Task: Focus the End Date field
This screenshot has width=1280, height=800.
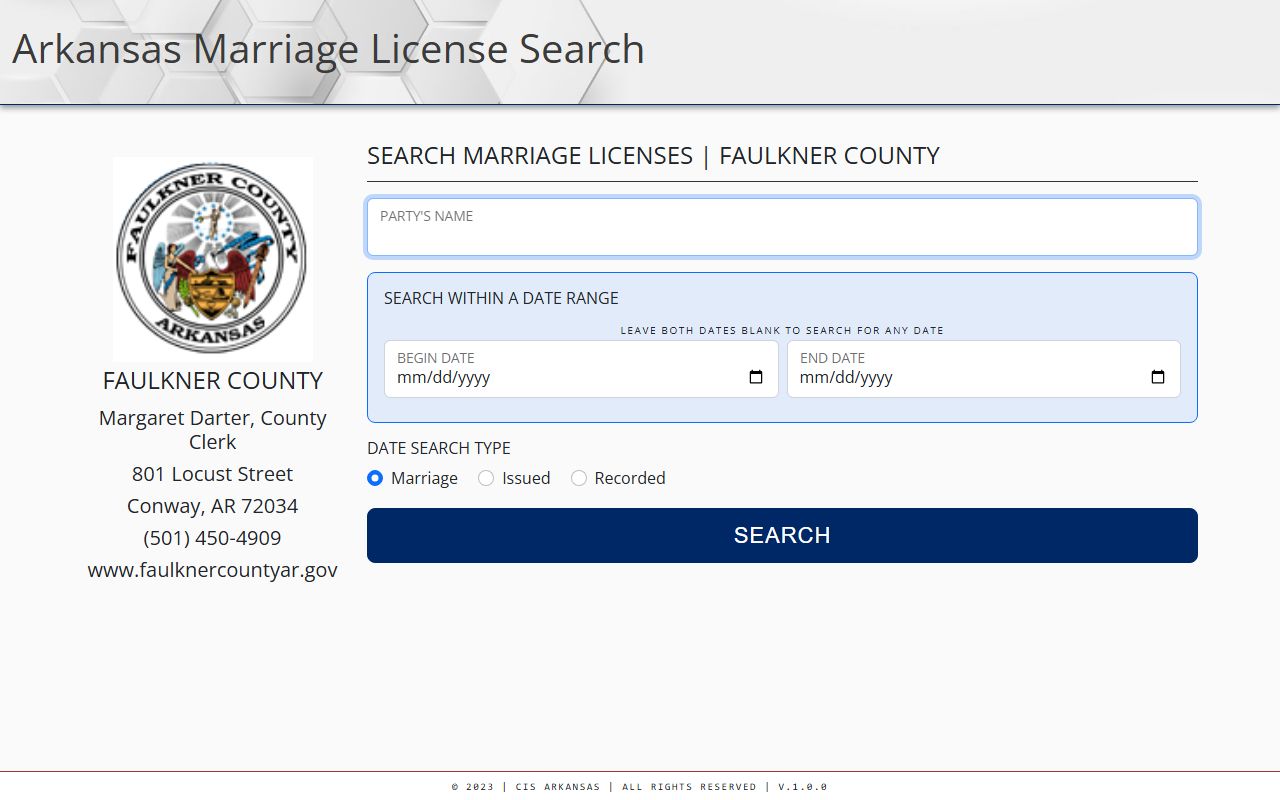Action: [x=984, y=369]
